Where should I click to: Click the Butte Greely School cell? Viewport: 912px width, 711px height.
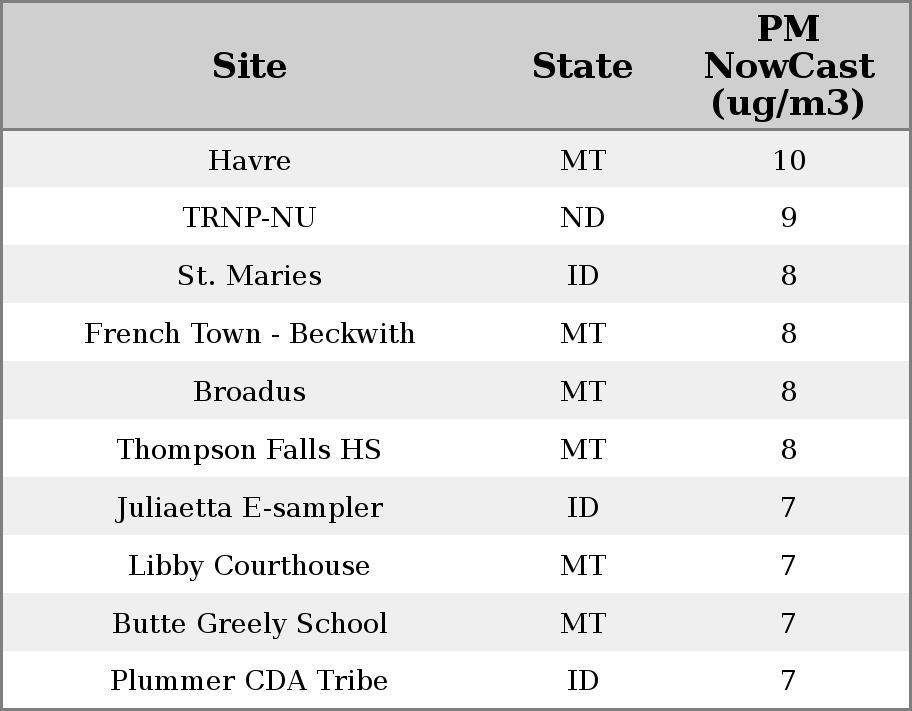[x=249, y=624]
